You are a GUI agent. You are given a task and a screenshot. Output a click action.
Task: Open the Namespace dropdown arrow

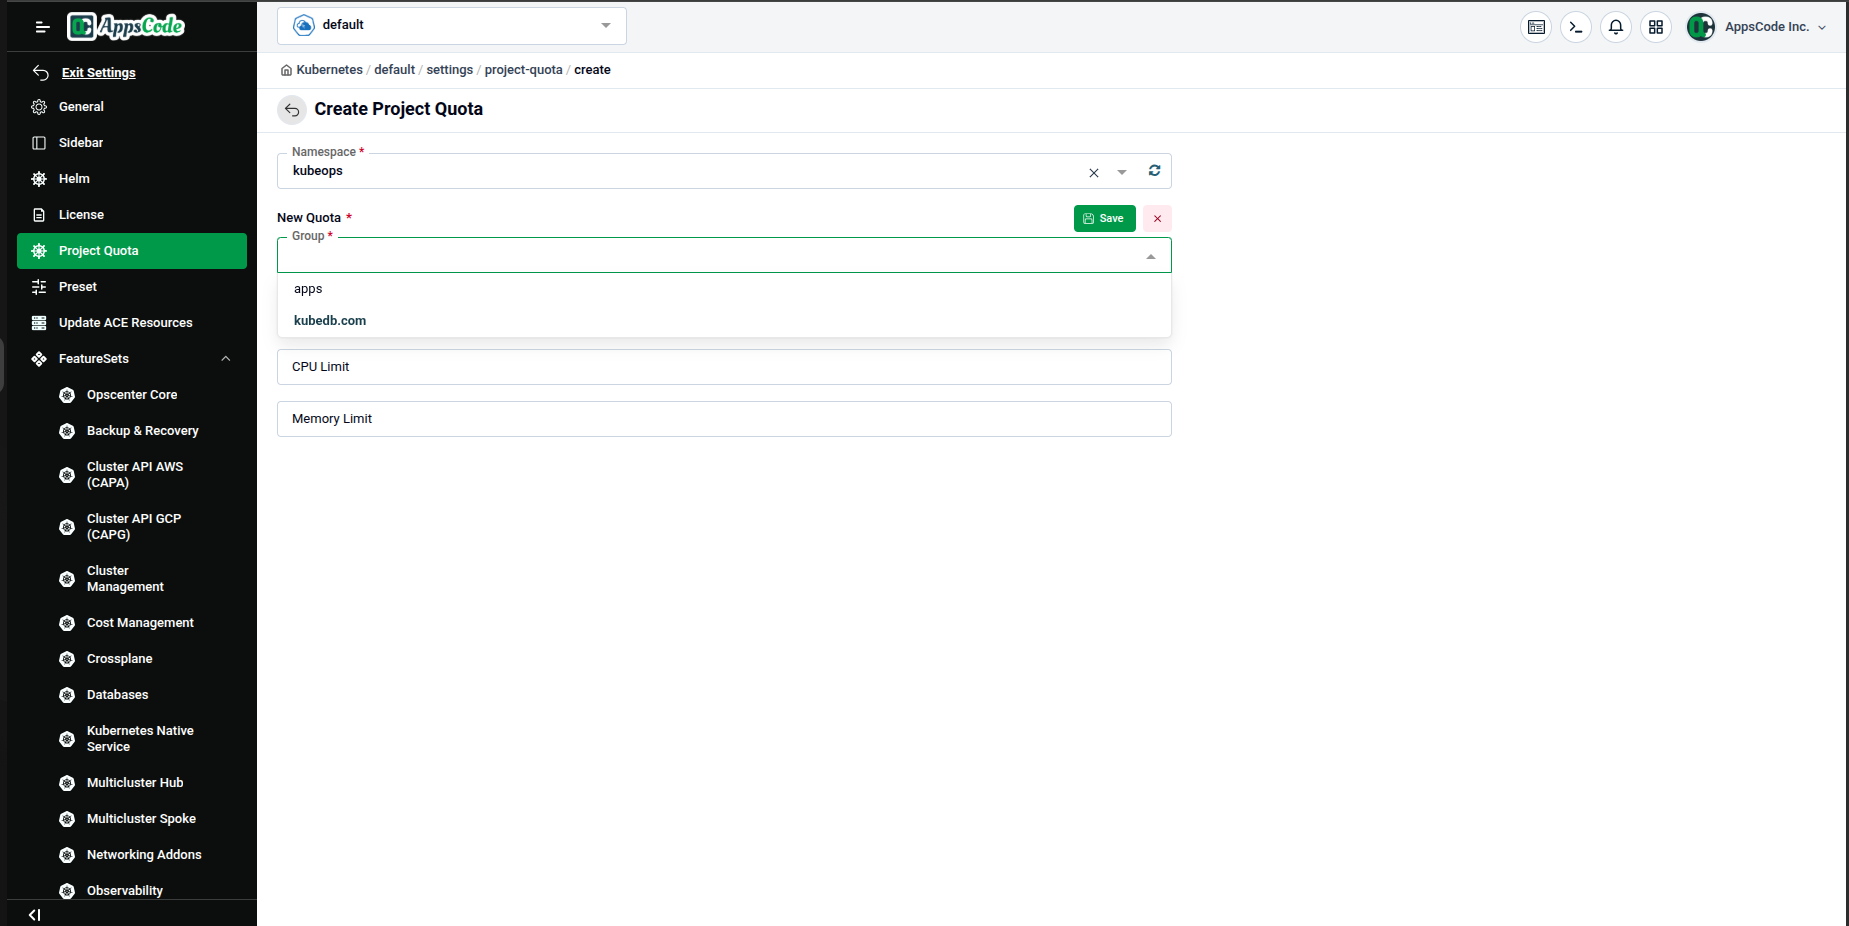coord(1121,172)
